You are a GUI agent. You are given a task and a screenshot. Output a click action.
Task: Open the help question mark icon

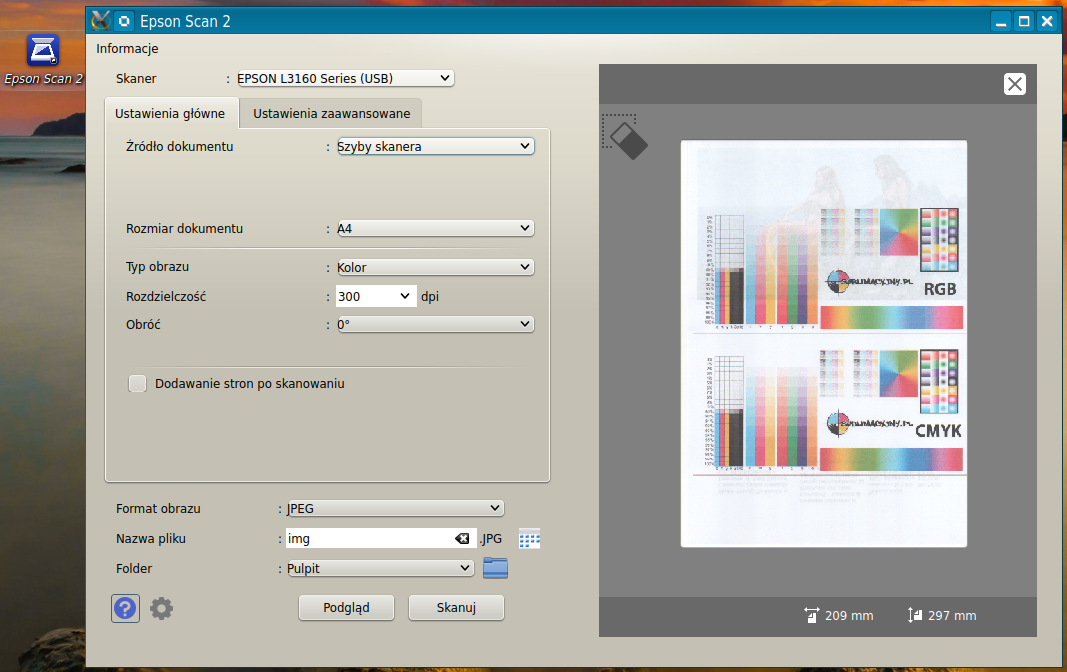(x=125, y=608)
